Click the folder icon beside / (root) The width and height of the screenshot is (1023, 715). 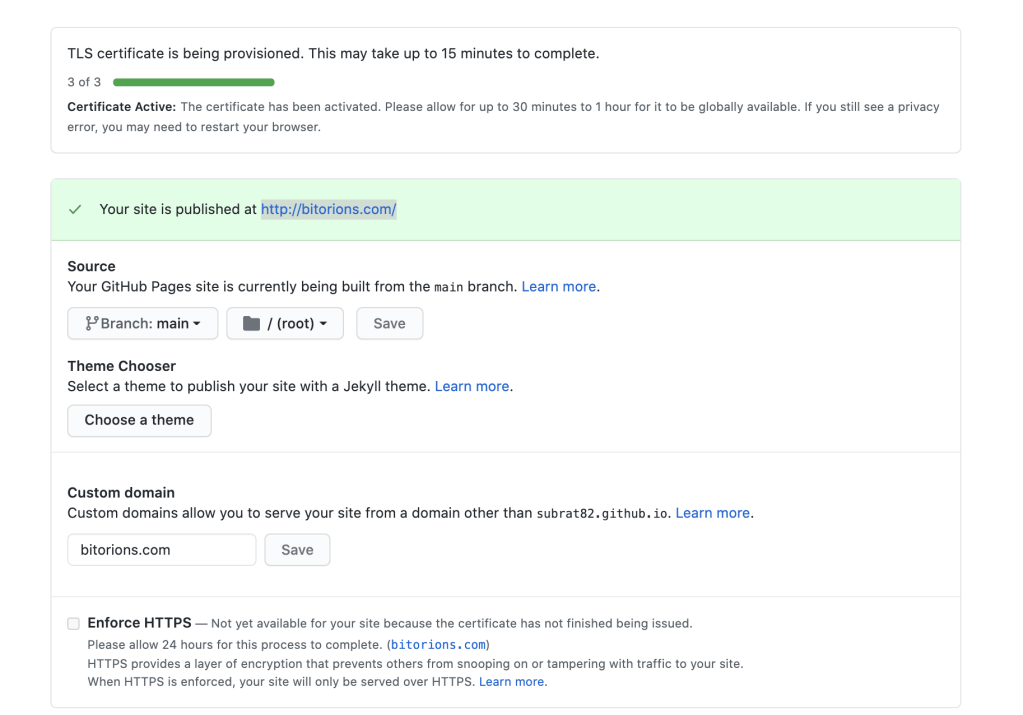point(251,324)
